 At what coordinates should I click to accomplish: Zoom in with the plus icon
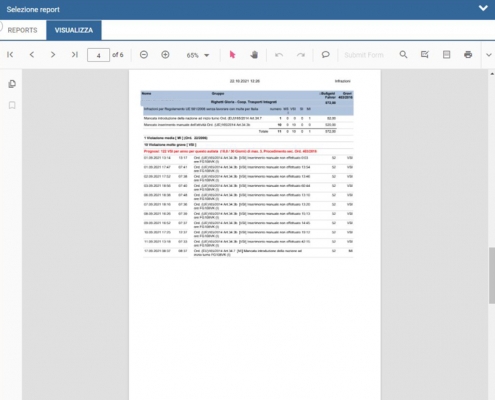pos(165,55)
